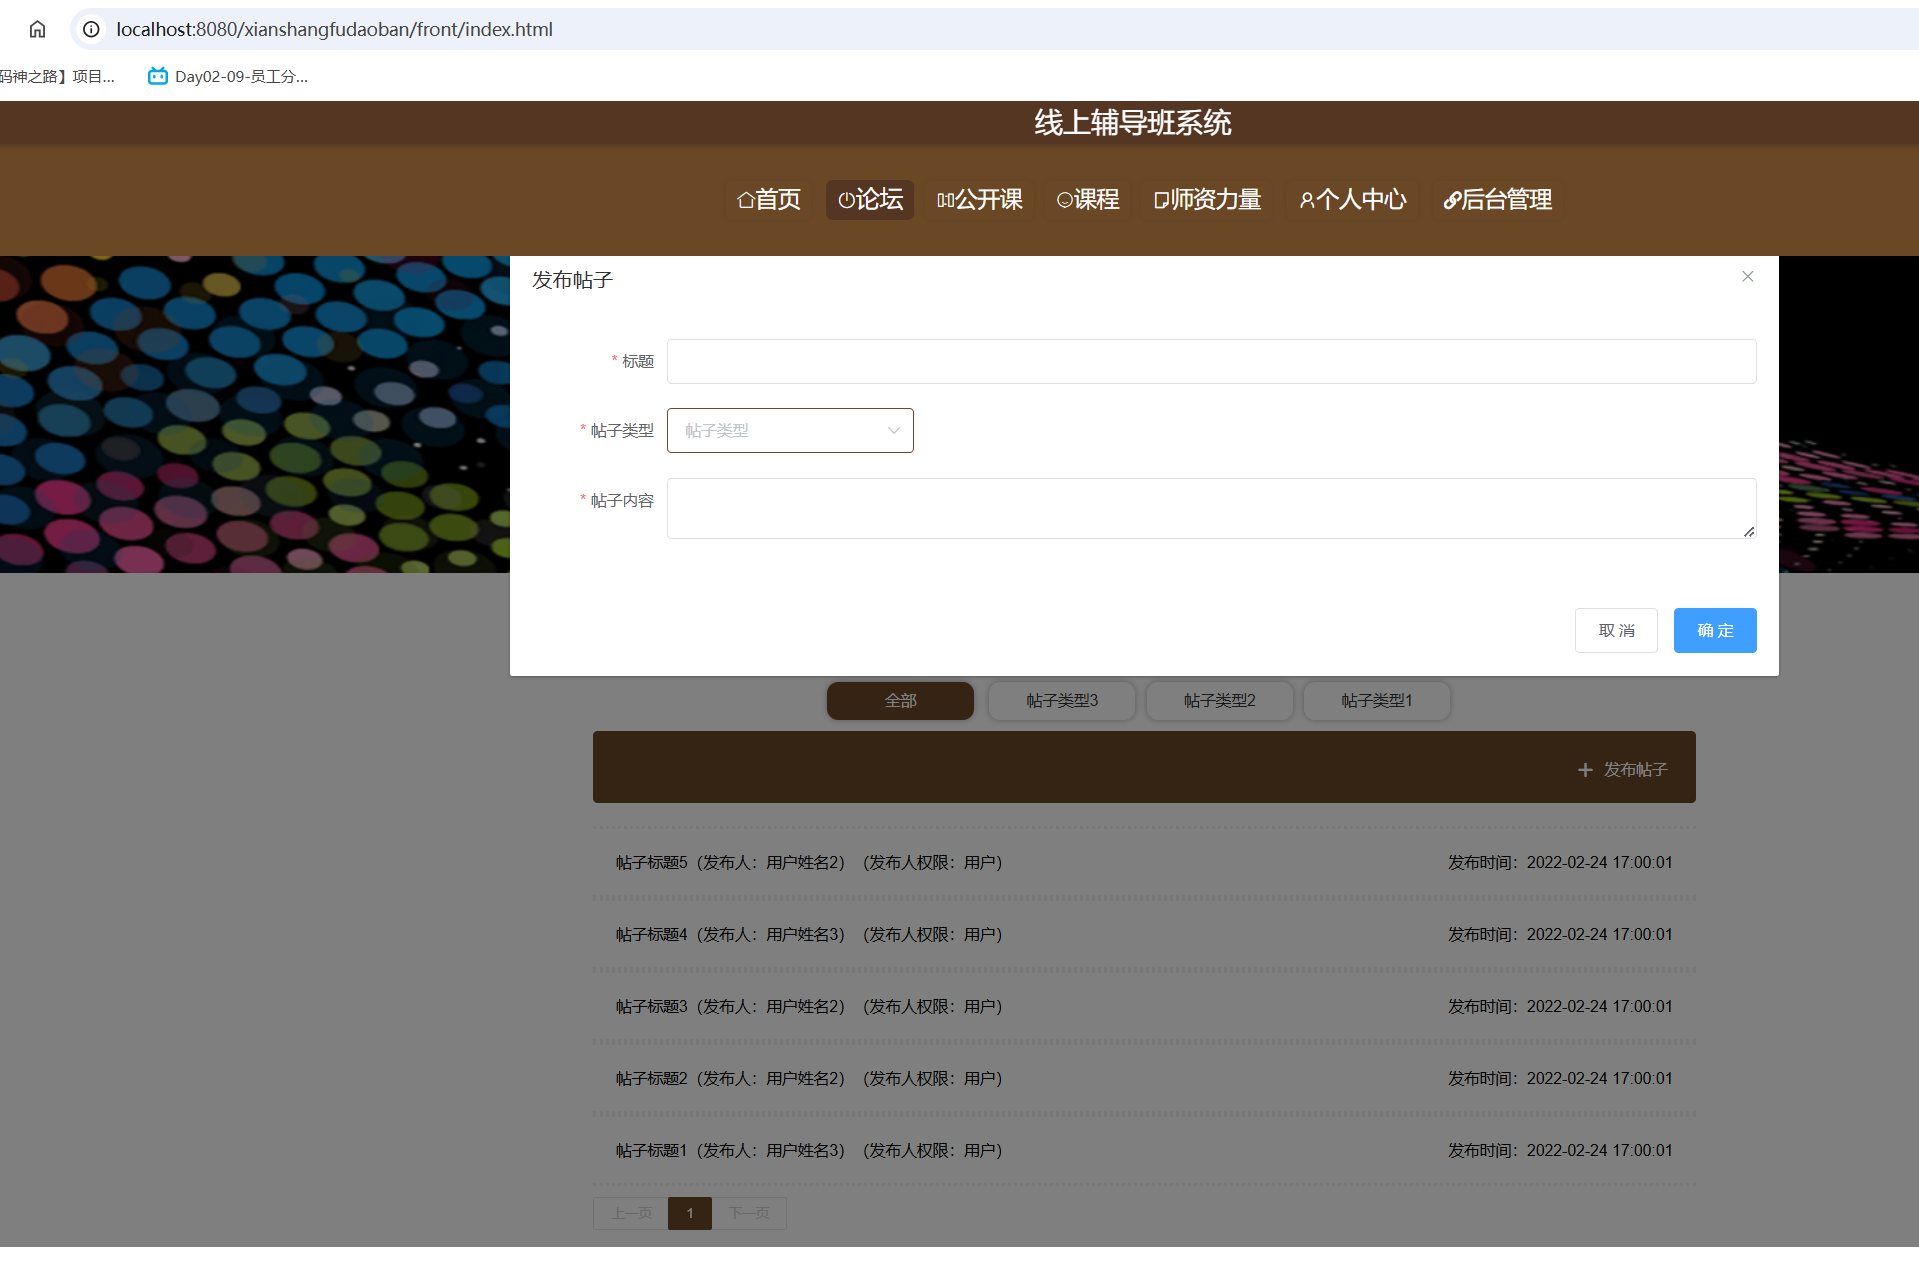Screen dimensions: 1919x1264
Task: Open 后台管理 via its link icon
Action: (x=1451, y=200)
